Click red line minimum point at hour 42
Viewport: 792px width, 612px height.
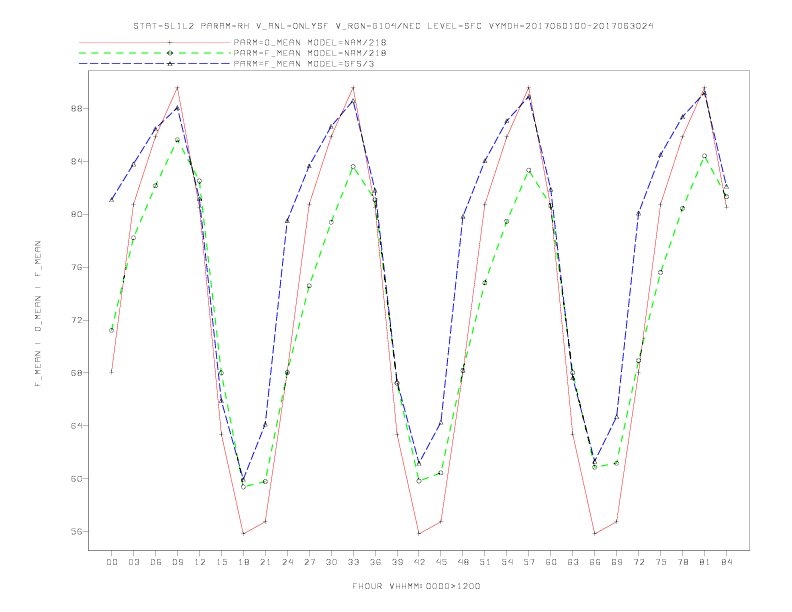(x=419, y=534)
